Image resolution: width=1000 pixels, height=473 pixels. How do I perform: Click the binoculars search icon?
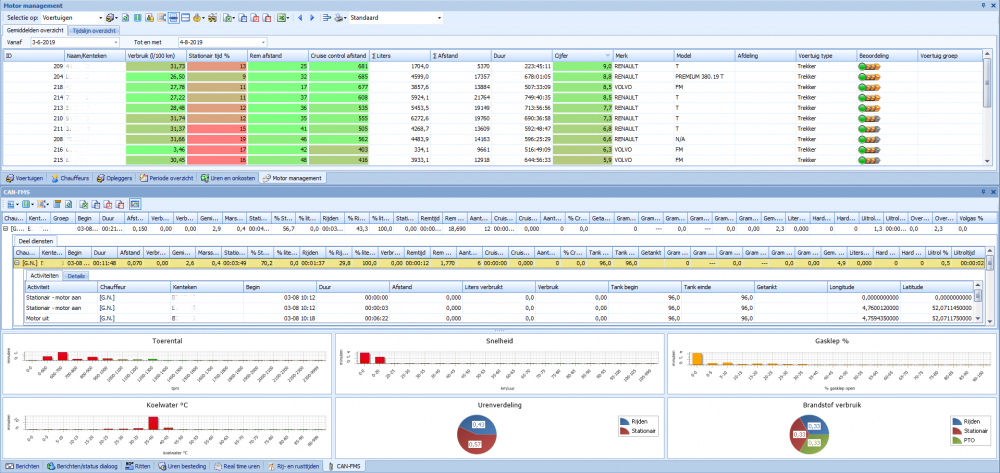[212, 18]
